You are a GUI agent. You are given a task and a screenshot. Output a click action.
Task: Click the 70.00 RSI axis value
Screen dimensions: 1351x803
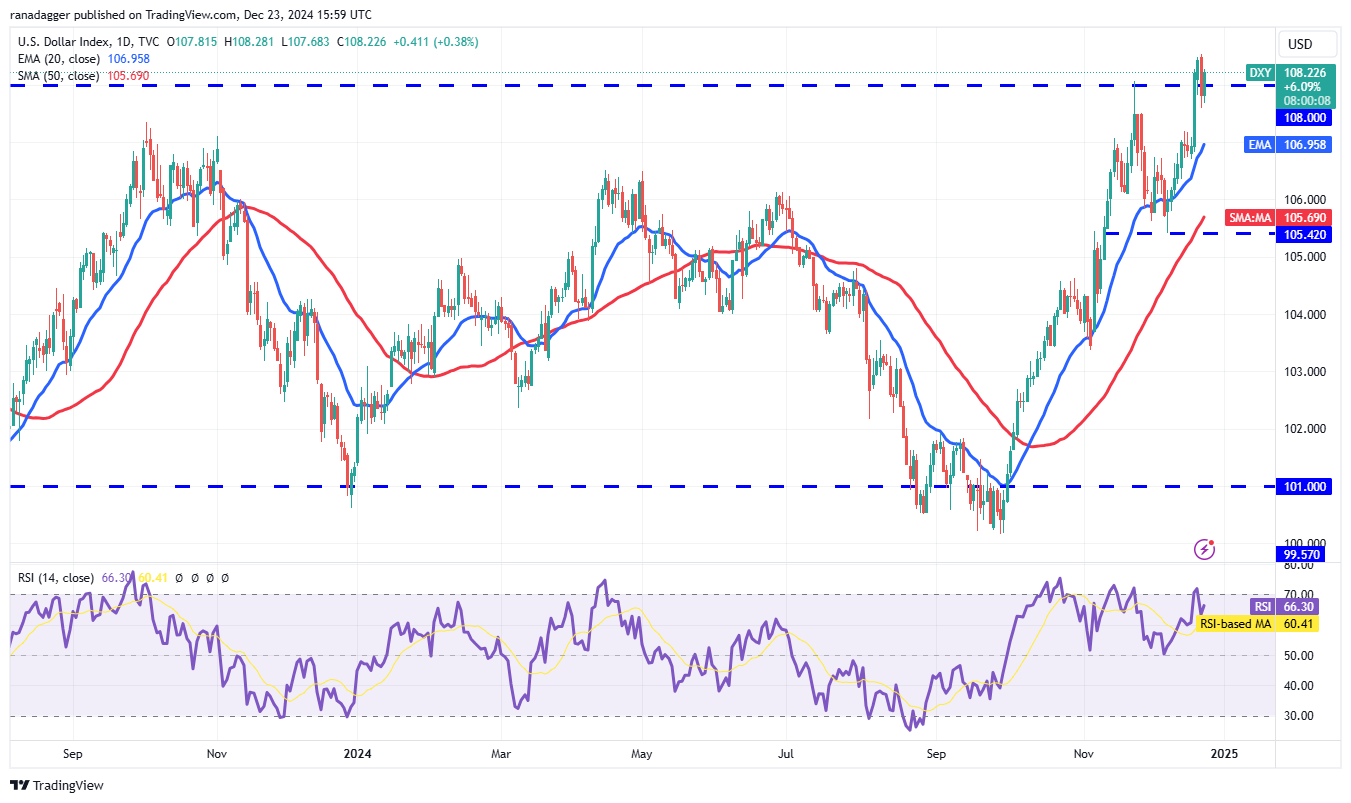click(1298, 594)
